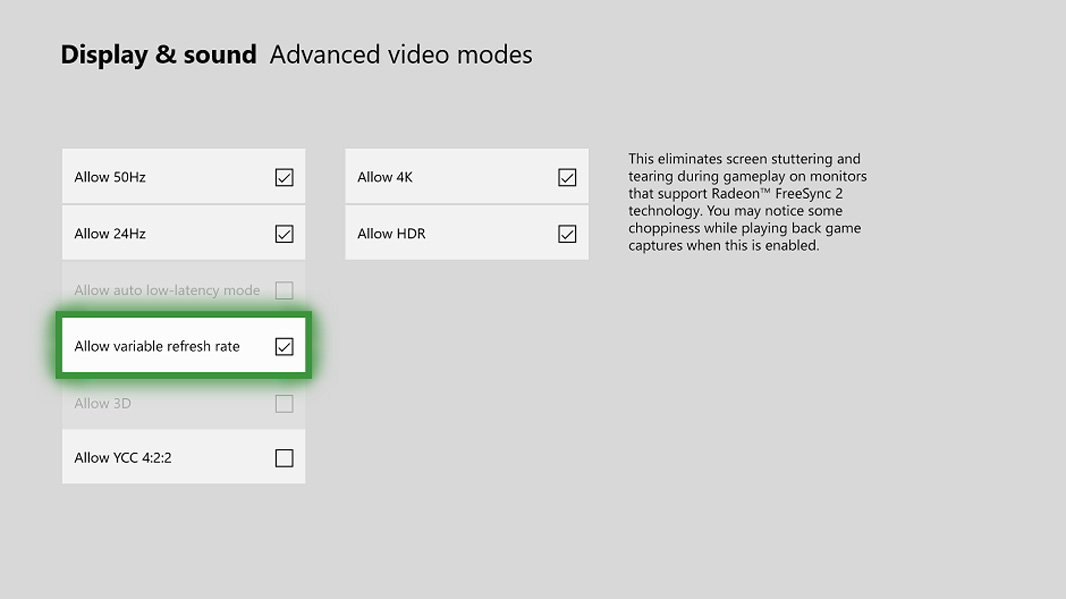Open the Display & sound breadcrumb
Viewport: 1066px width, 599px height.
tap(159, 54)
